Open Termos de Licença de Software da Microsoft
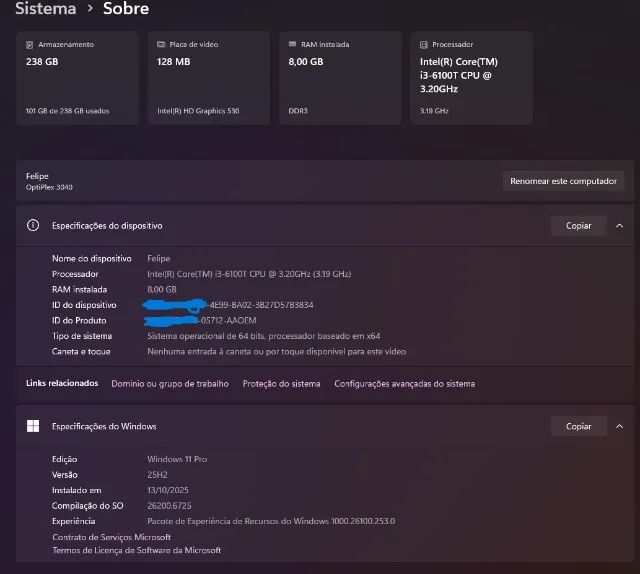This screenshot has height=574, width=640. click(x=136, y=550)
